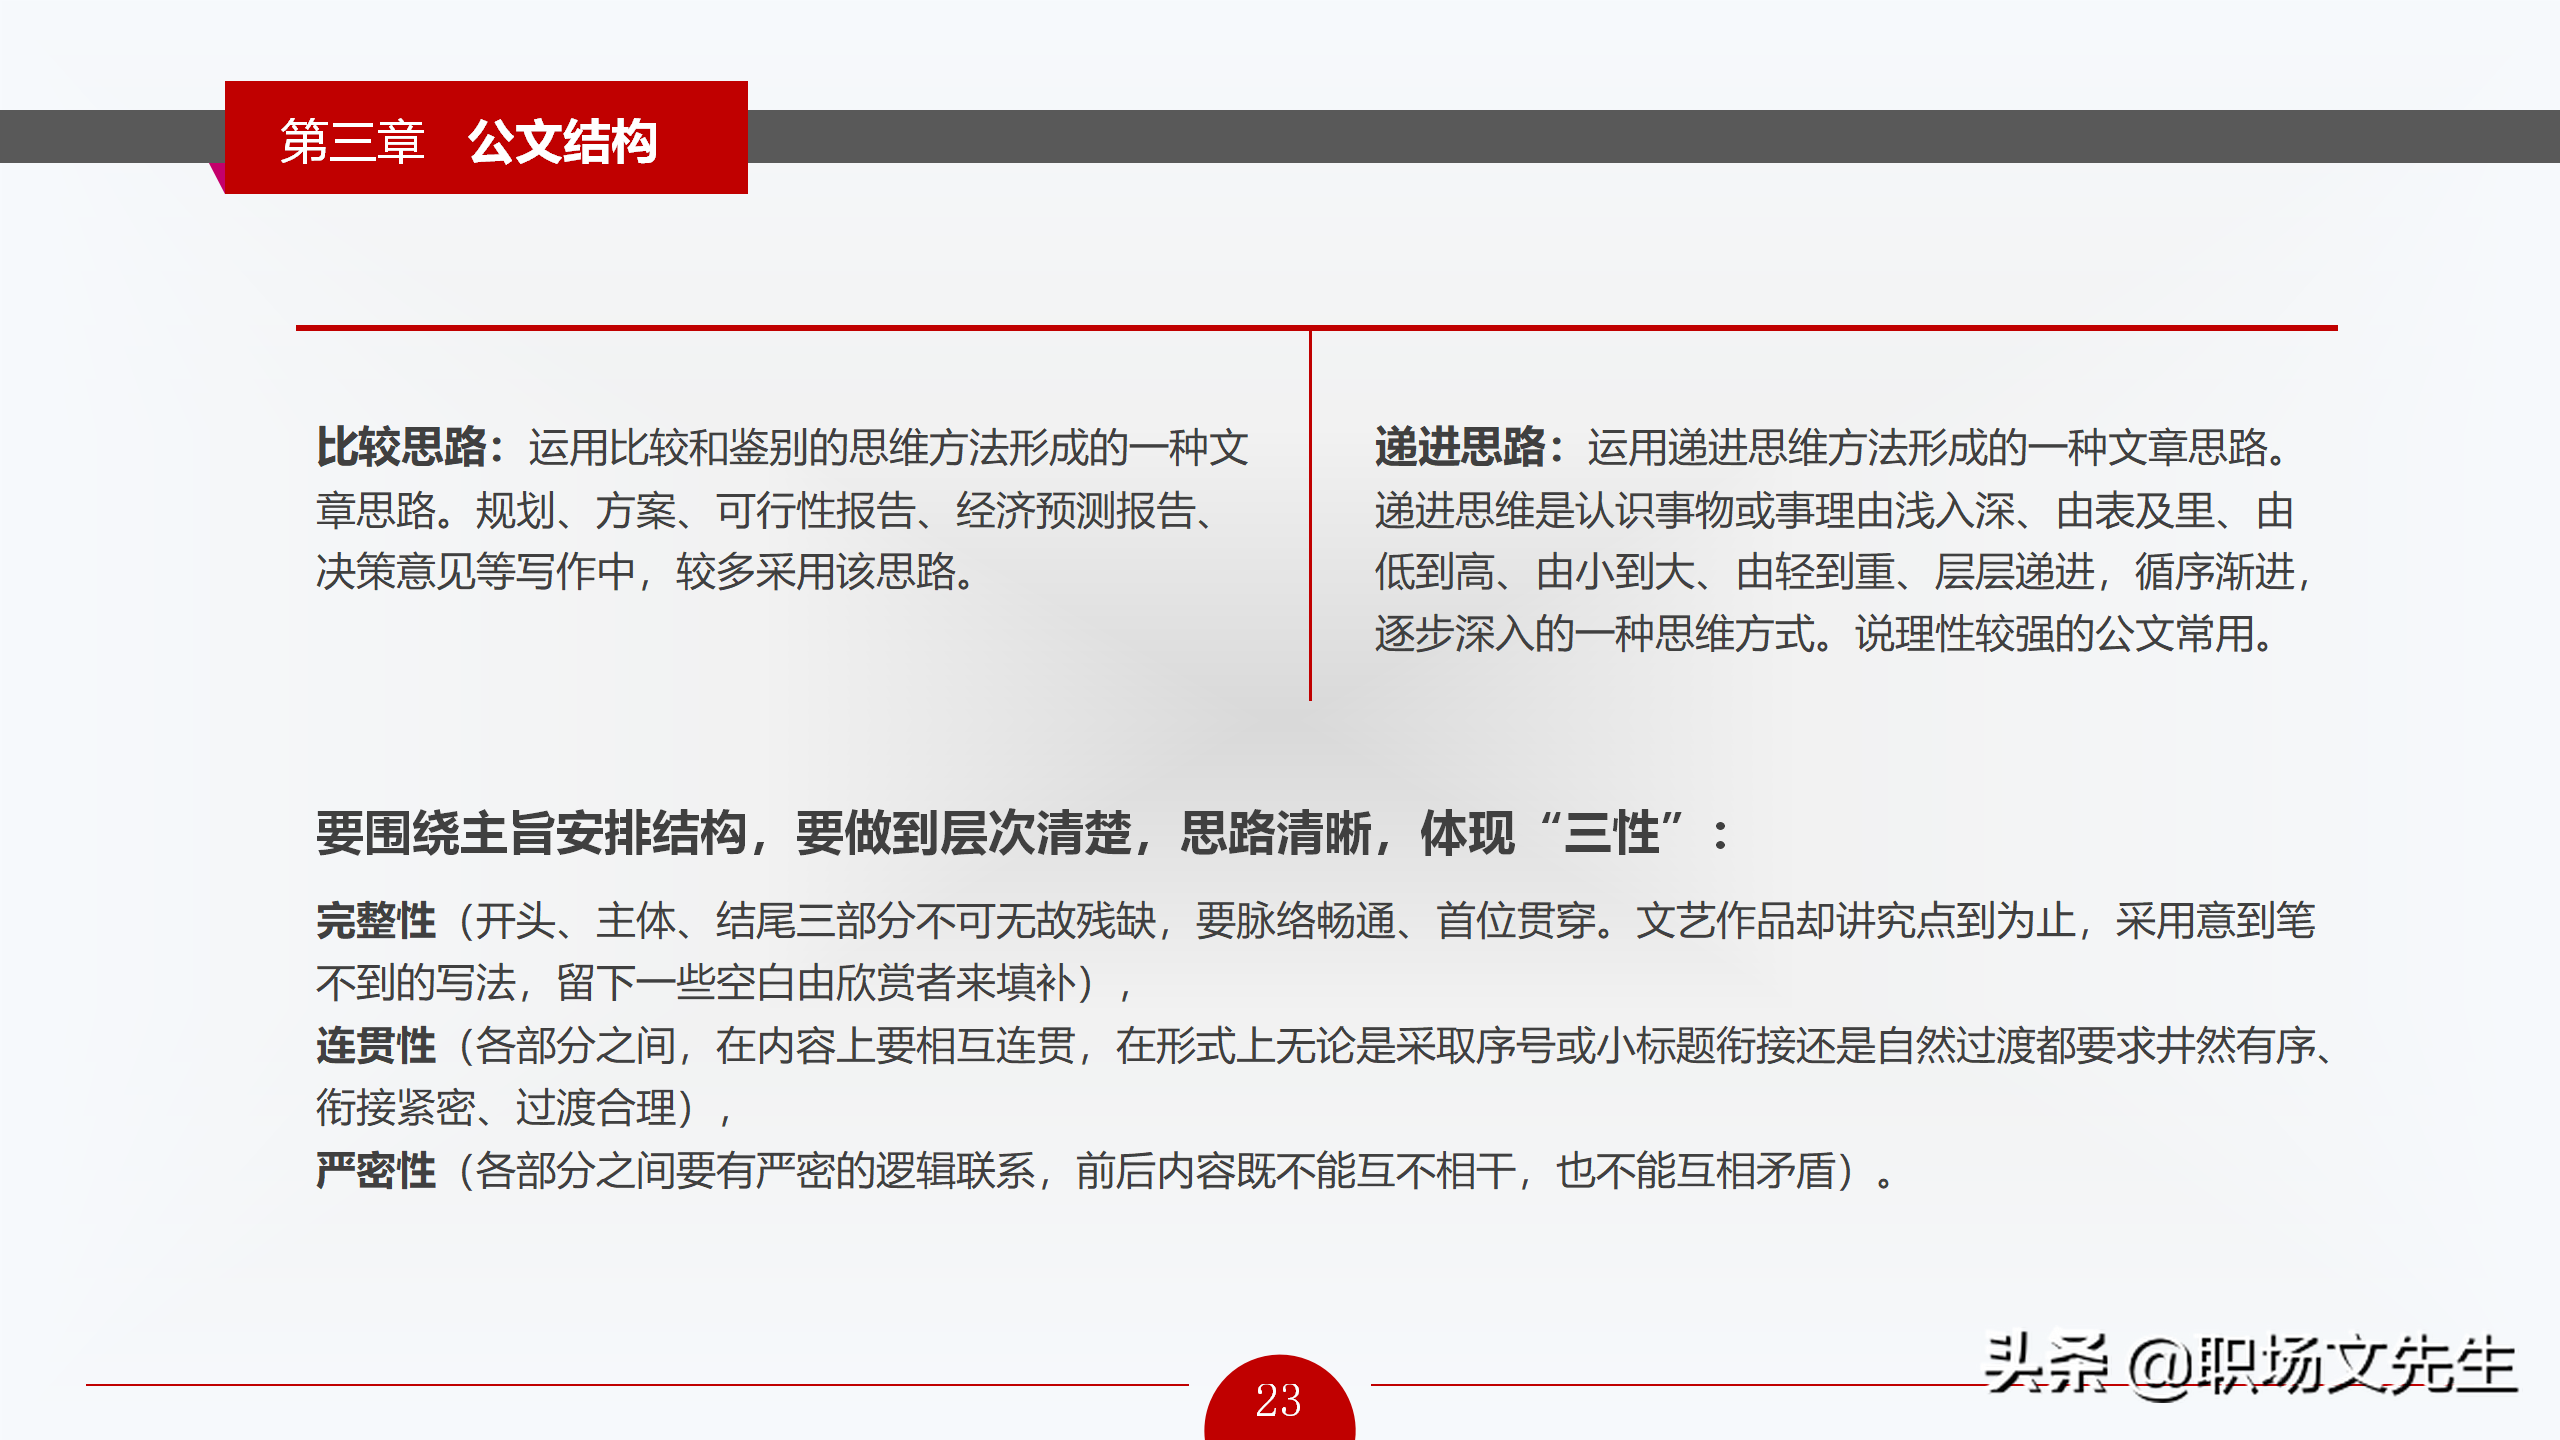This screenshot has width=2560, height=1440.
Task: Click the phrase 也不能互相矛盾
Action: 1696,1171
